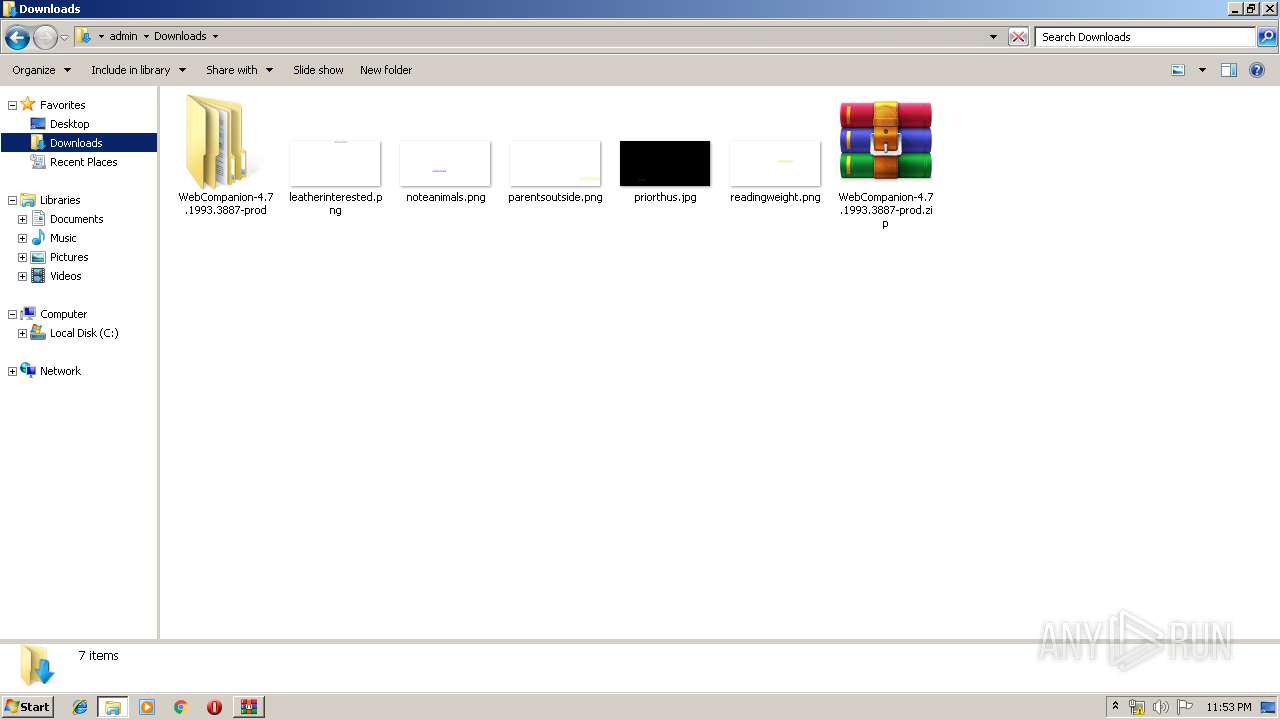Click the Change your view icon
Image resolution: width=1280 pixels, height=720 pixels.
[x=1178, y=70]
